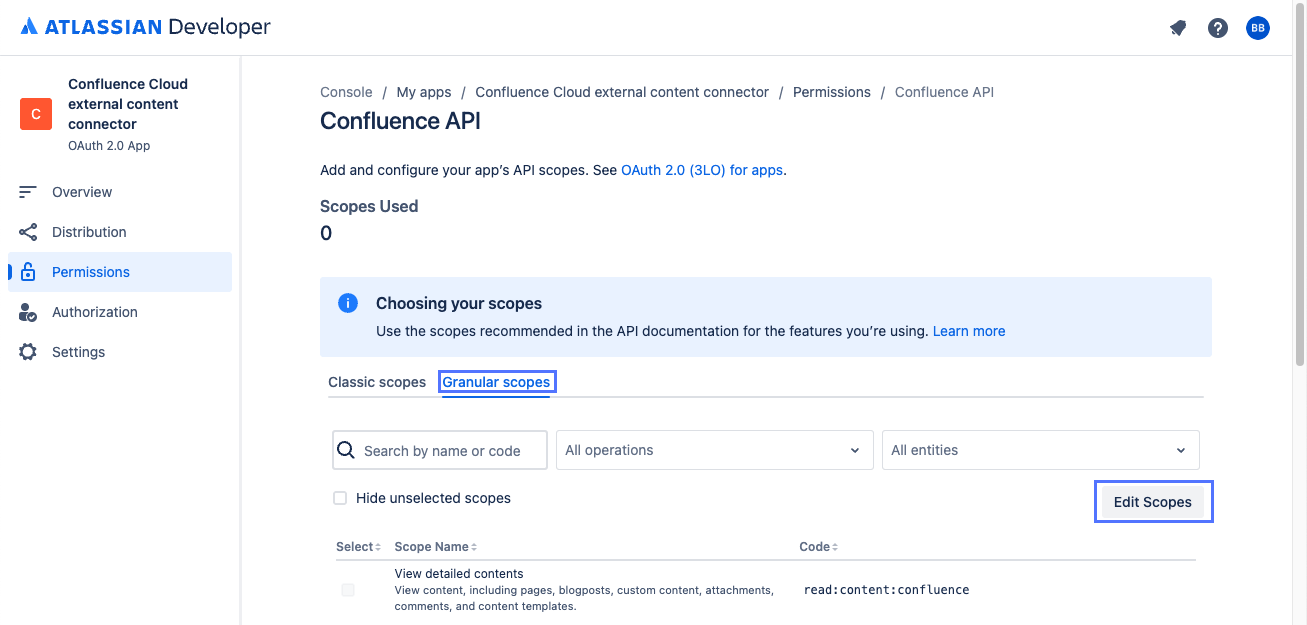Screen dimensions: 1307x625
Task: Go to Console breadcrumb
Action: click(346, 92)
